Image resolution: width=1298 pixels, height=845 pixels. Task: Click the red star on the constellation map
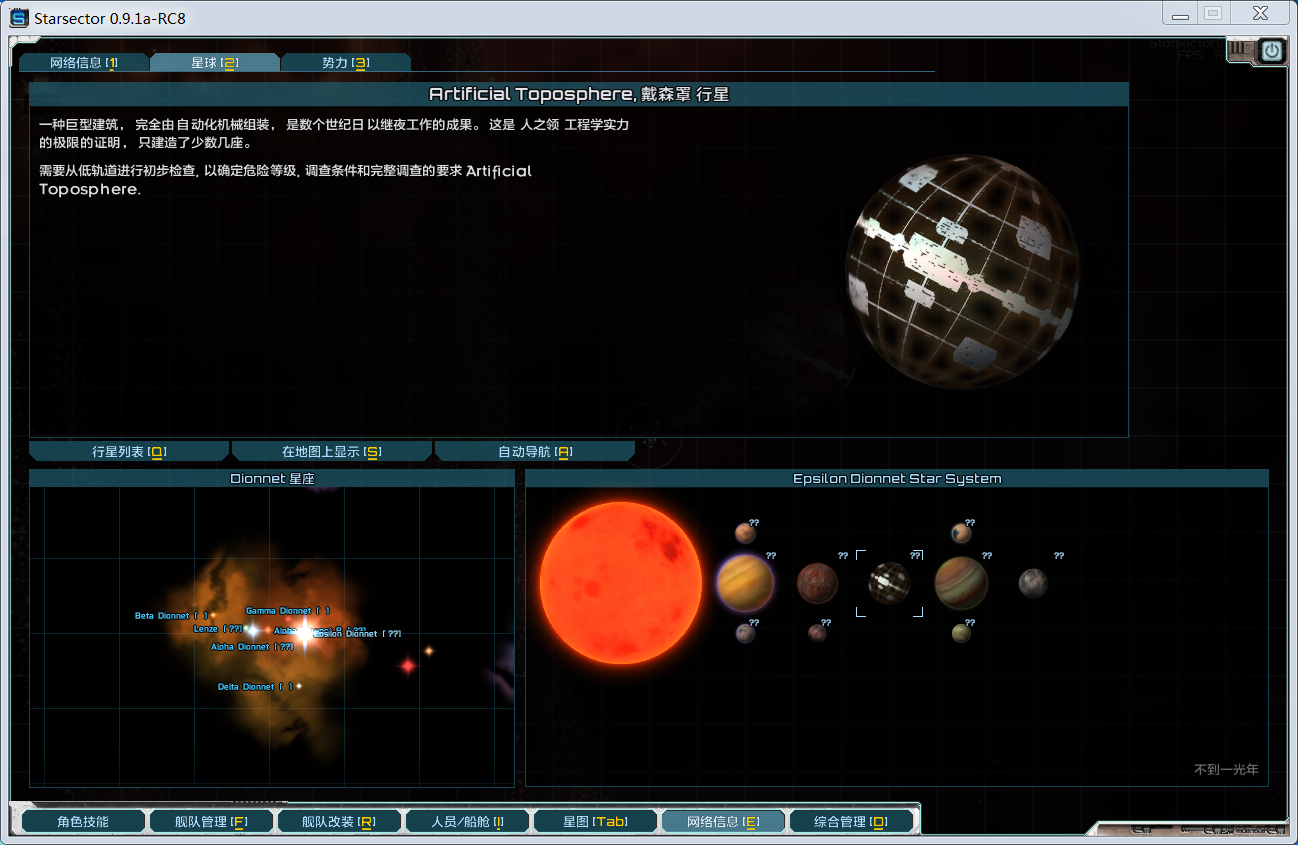408,666
